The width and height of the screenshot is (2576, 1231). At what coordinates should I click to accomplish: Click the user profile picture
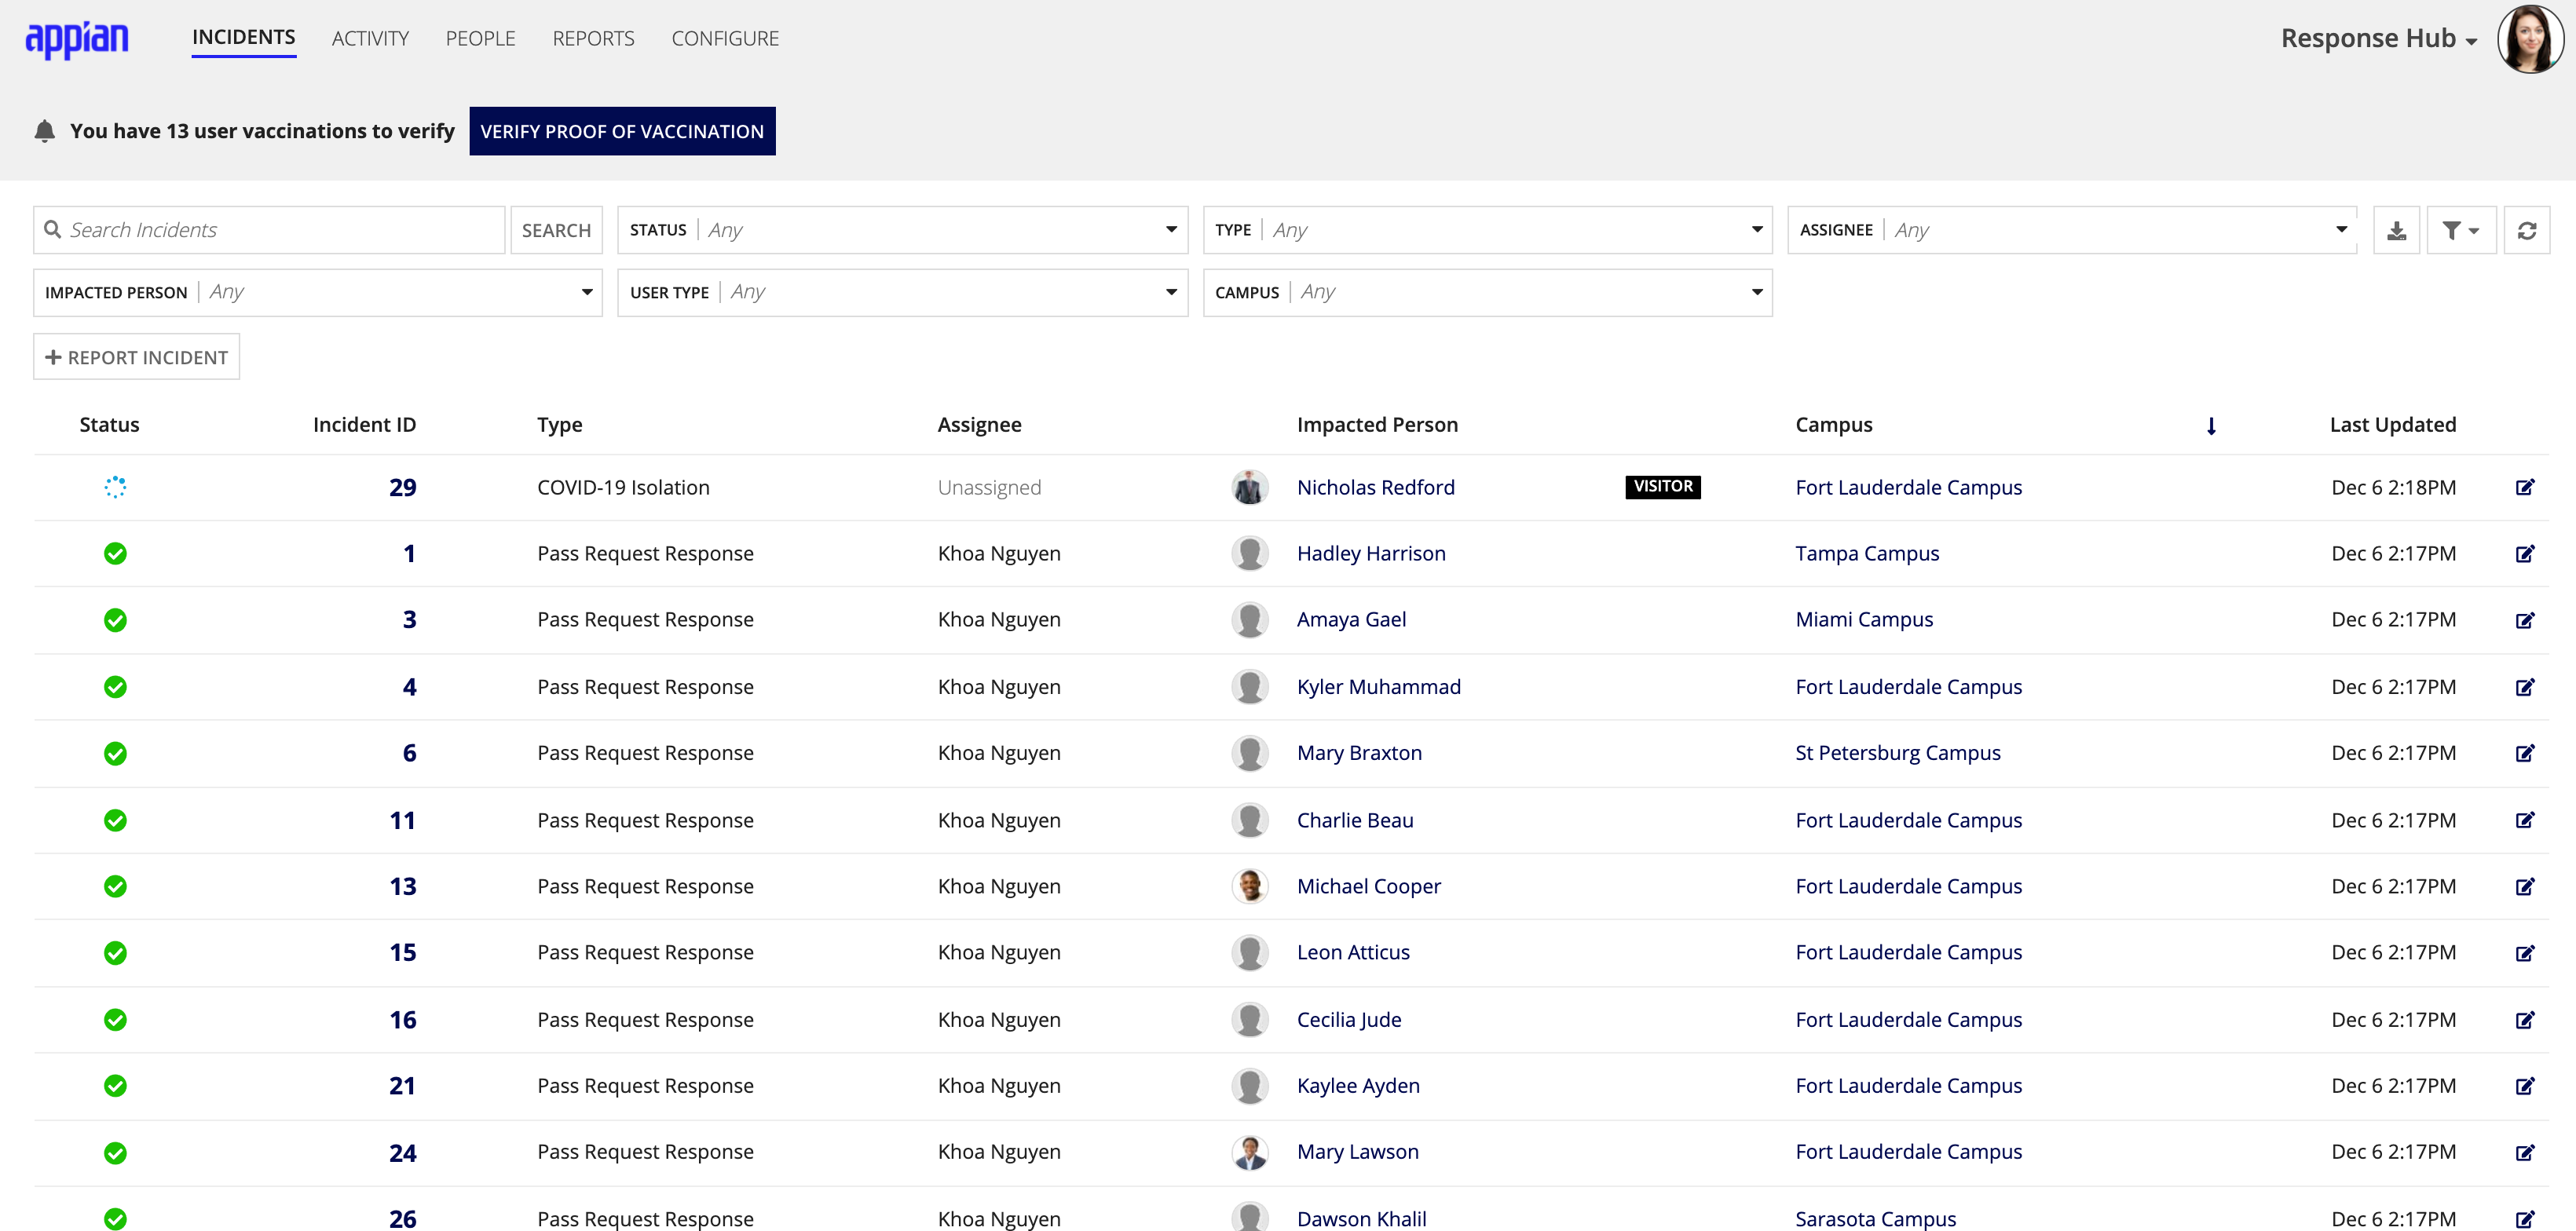(2530, 39)
